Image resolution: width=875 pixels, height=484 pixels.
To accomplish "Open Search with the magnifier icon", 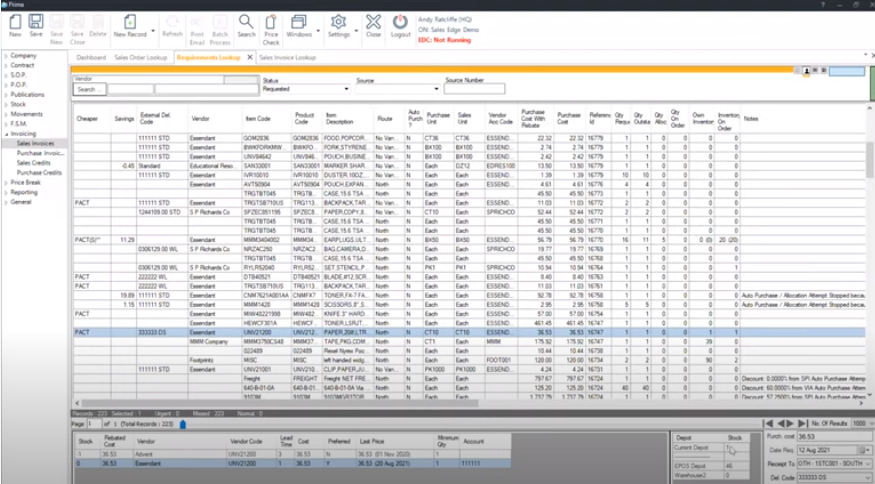I will click(246, 22).
